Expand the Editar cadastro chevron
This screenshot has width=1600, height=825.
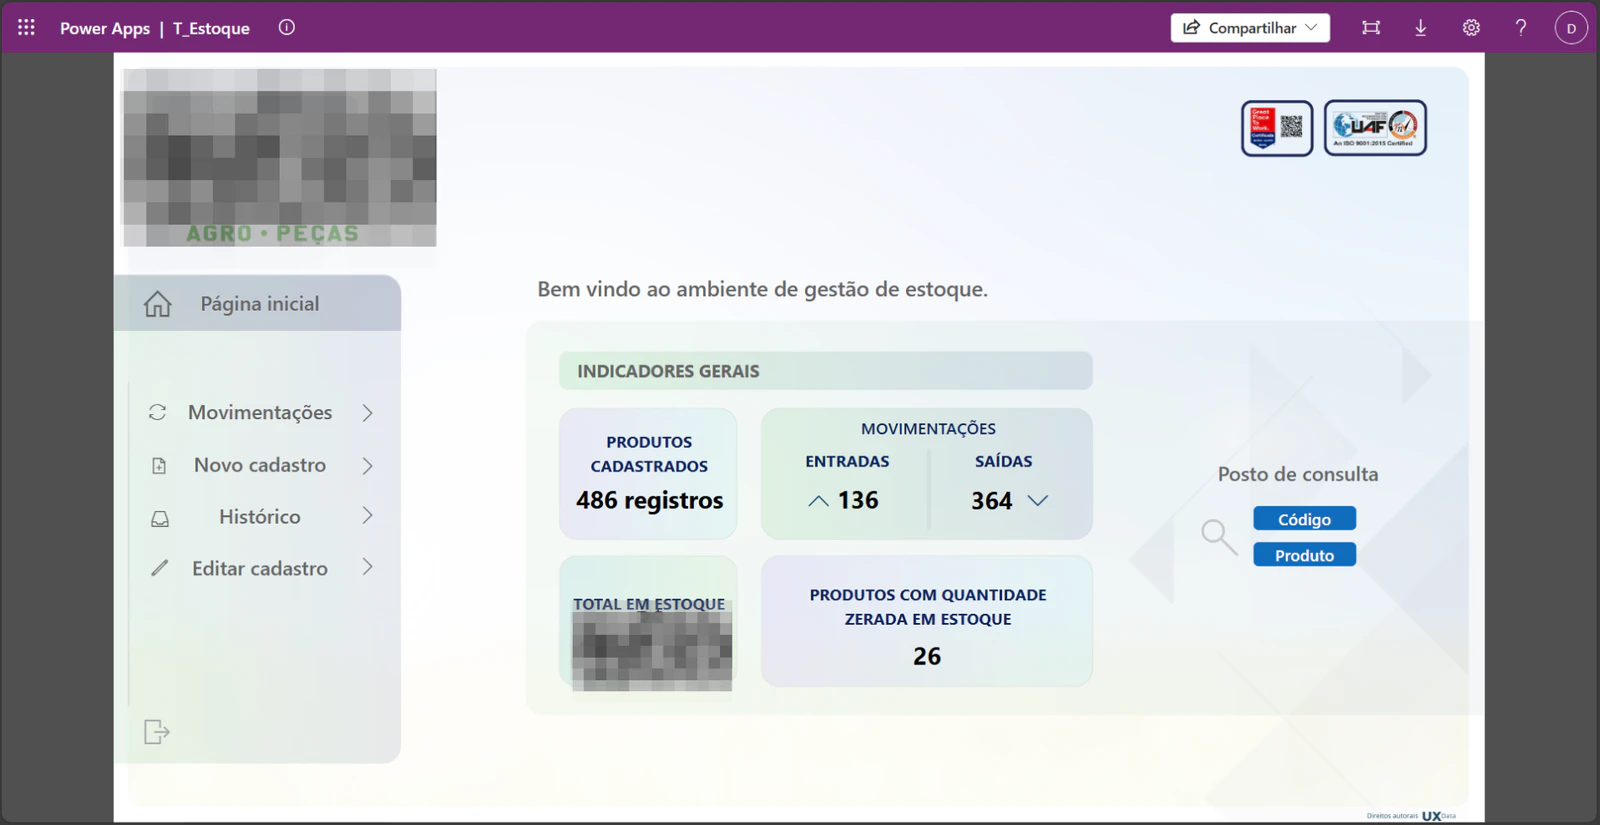[x=368, y=567]
